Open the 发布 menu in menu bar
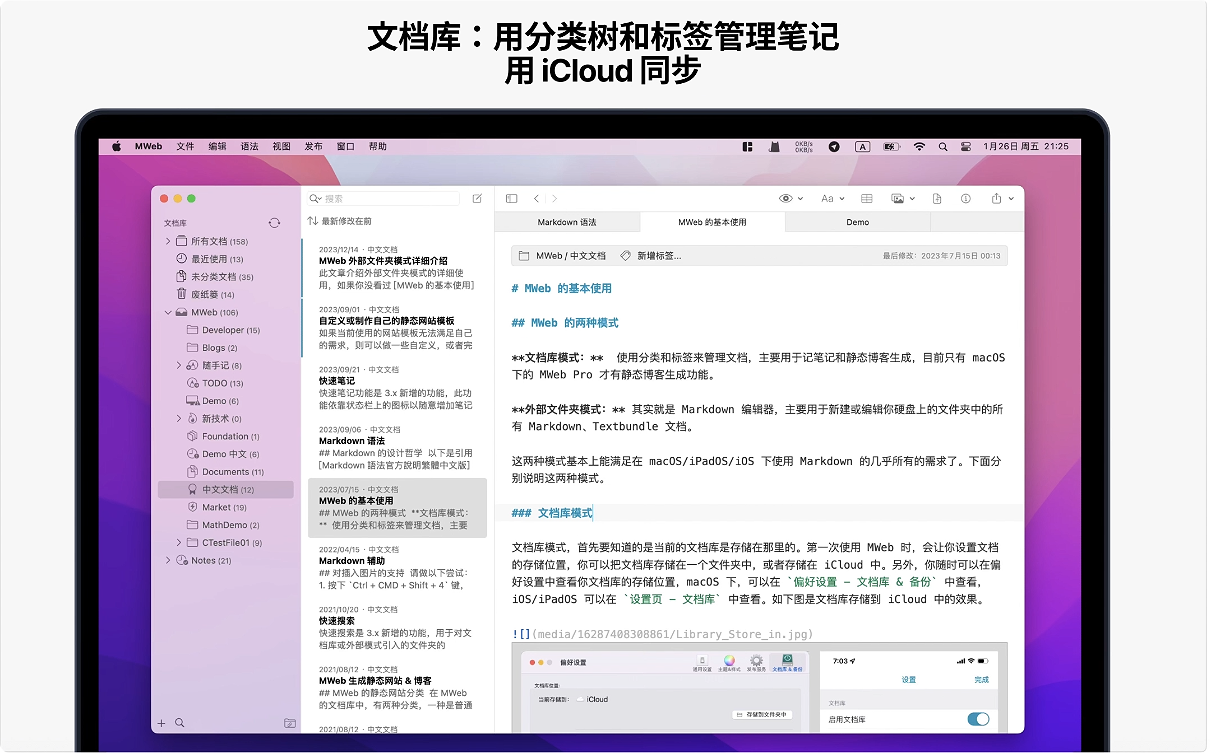The width and height of the screenshot is (1210, 753). tap(313, 146)
